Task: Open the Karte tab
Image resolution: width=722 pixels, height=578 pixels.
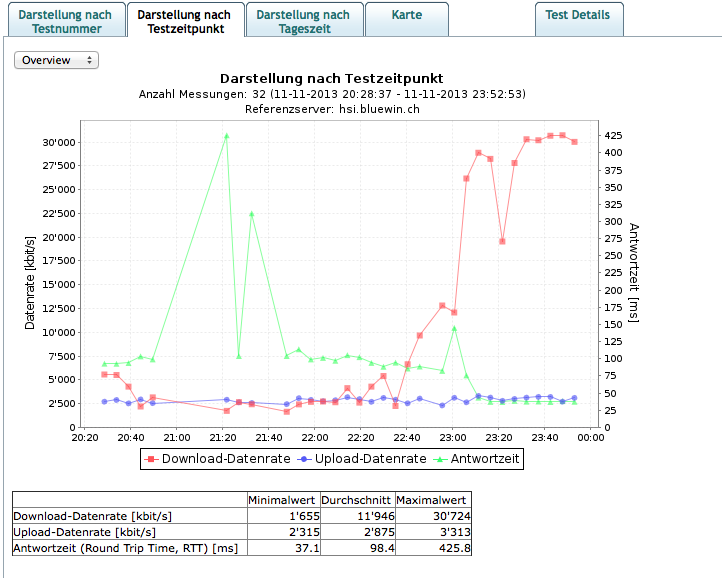Action: point(406,16)
